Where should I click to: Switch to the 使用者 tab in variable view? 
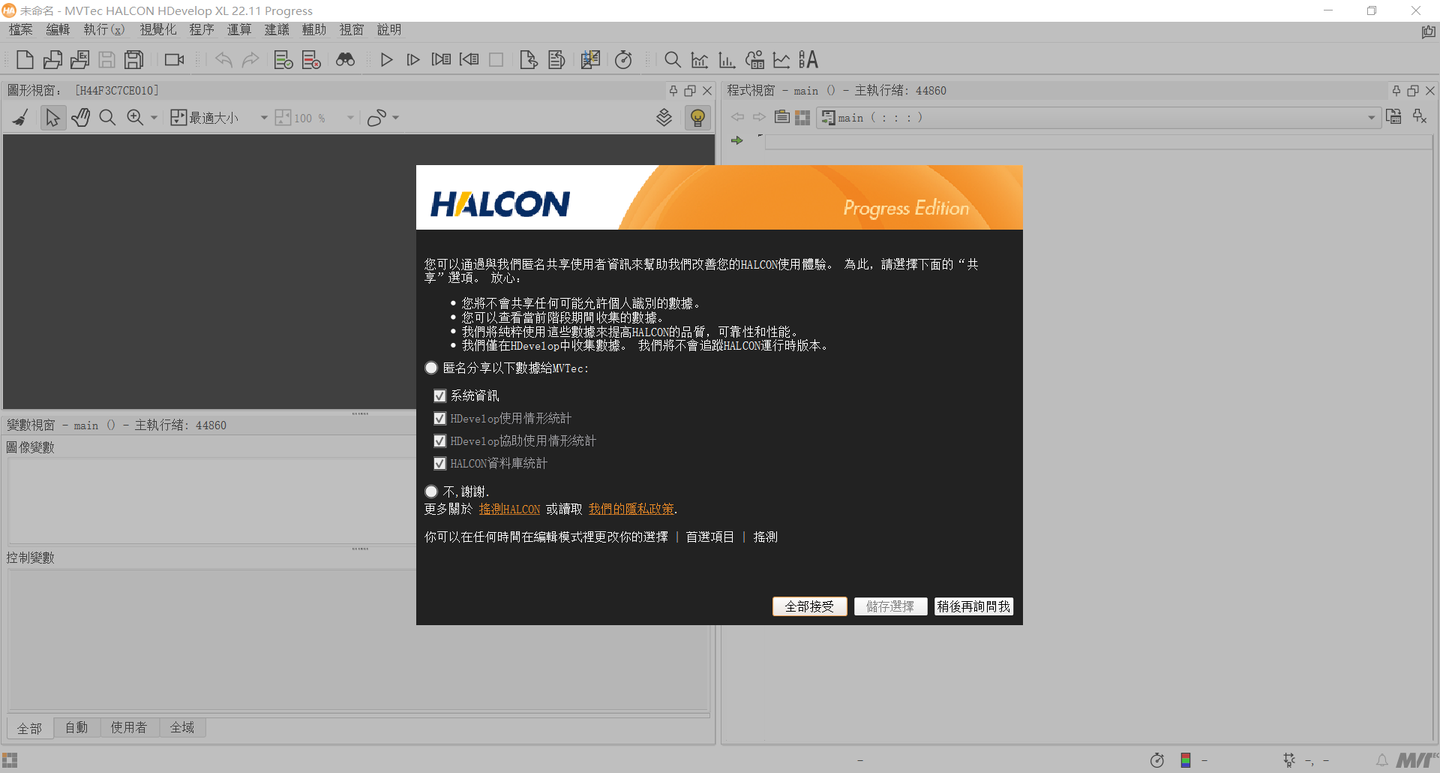coord(129,727)
